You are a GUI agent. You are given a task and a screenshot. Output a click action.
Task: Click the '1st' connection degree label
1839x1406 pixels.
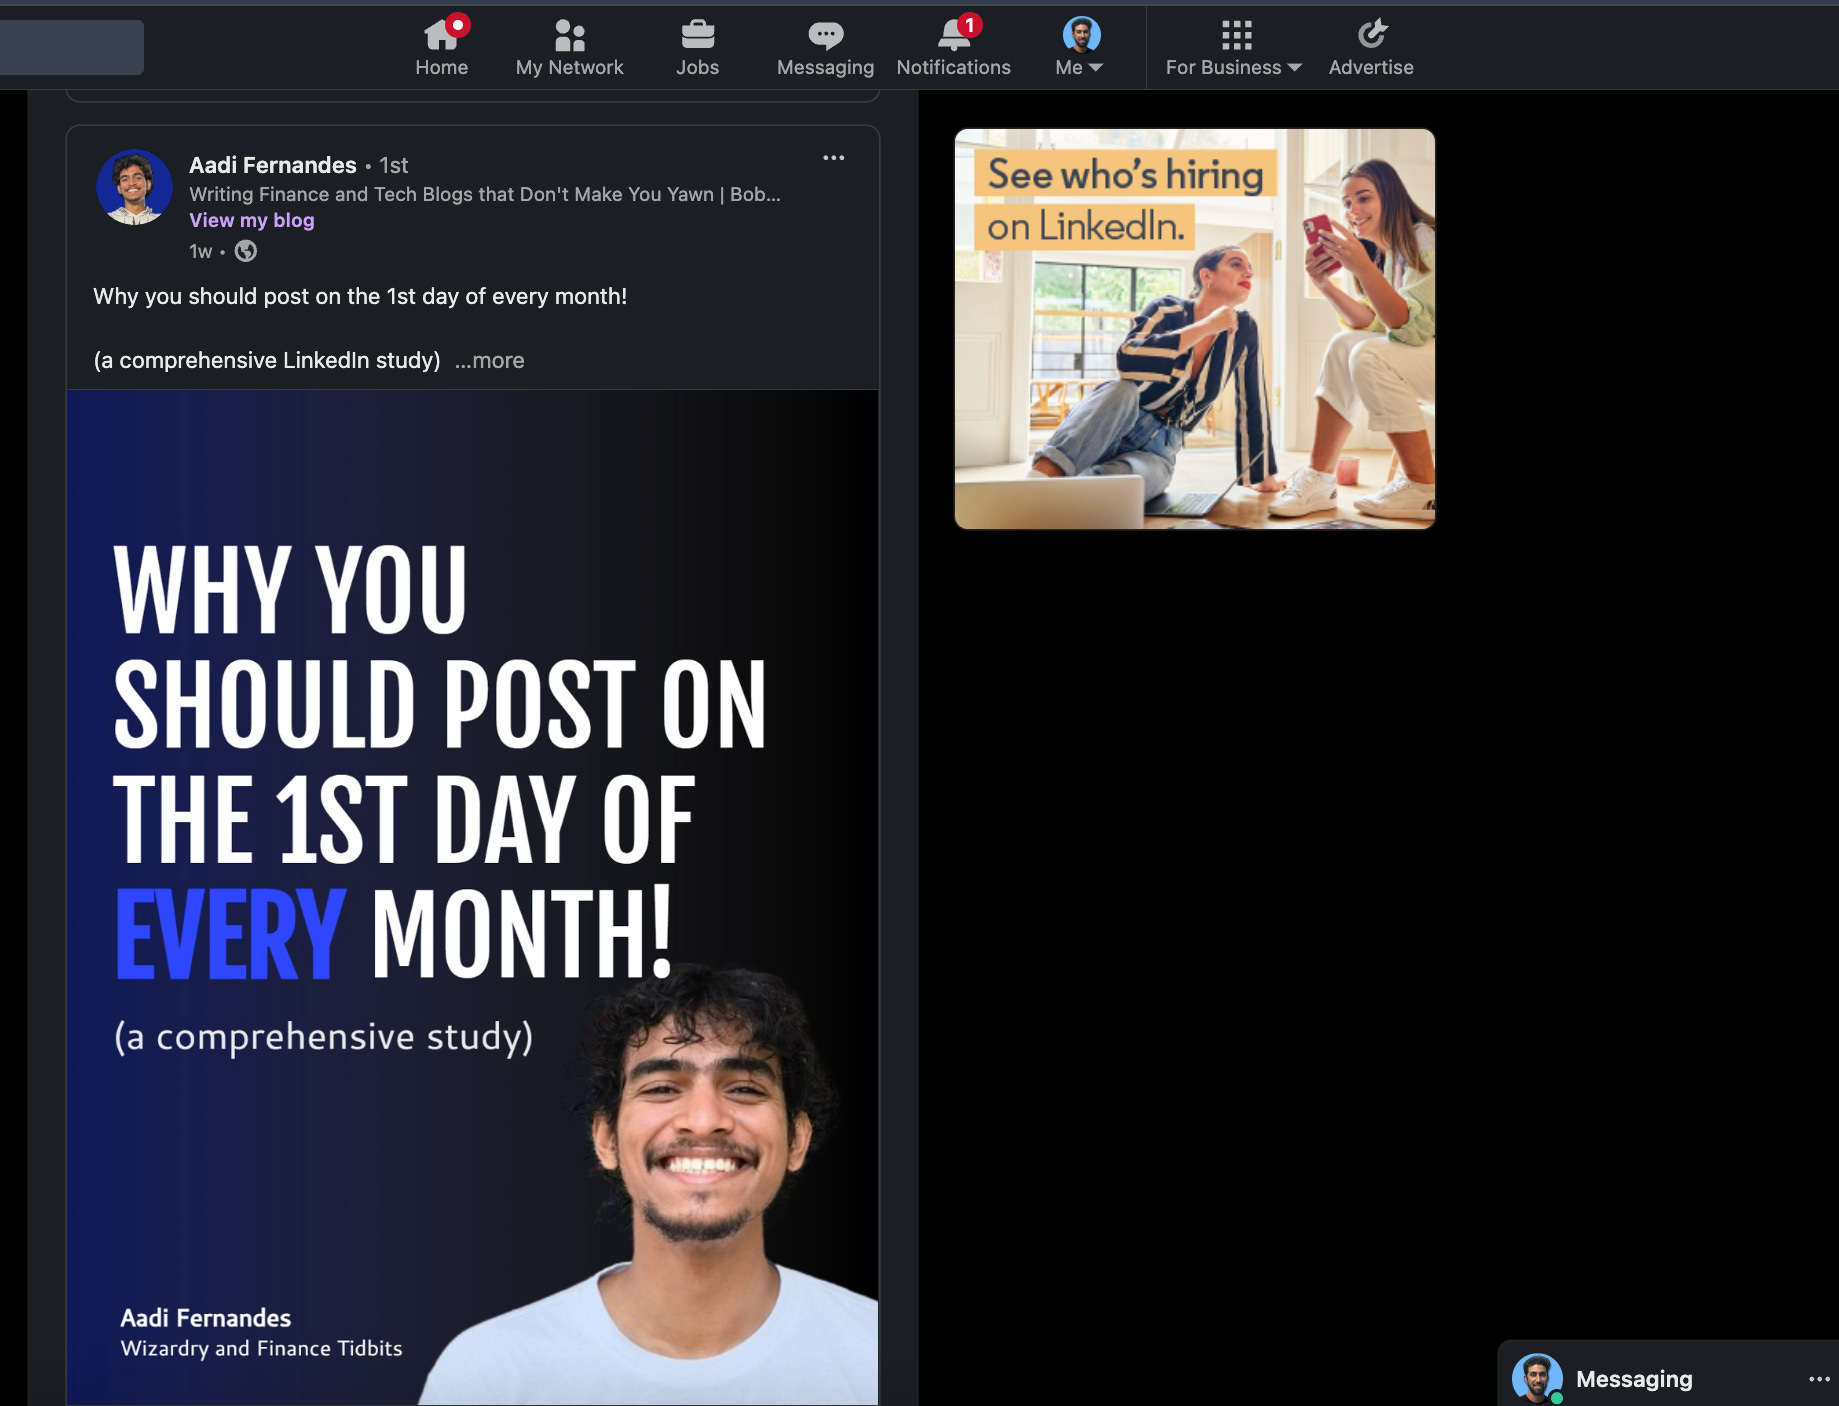tap(394, 165)
